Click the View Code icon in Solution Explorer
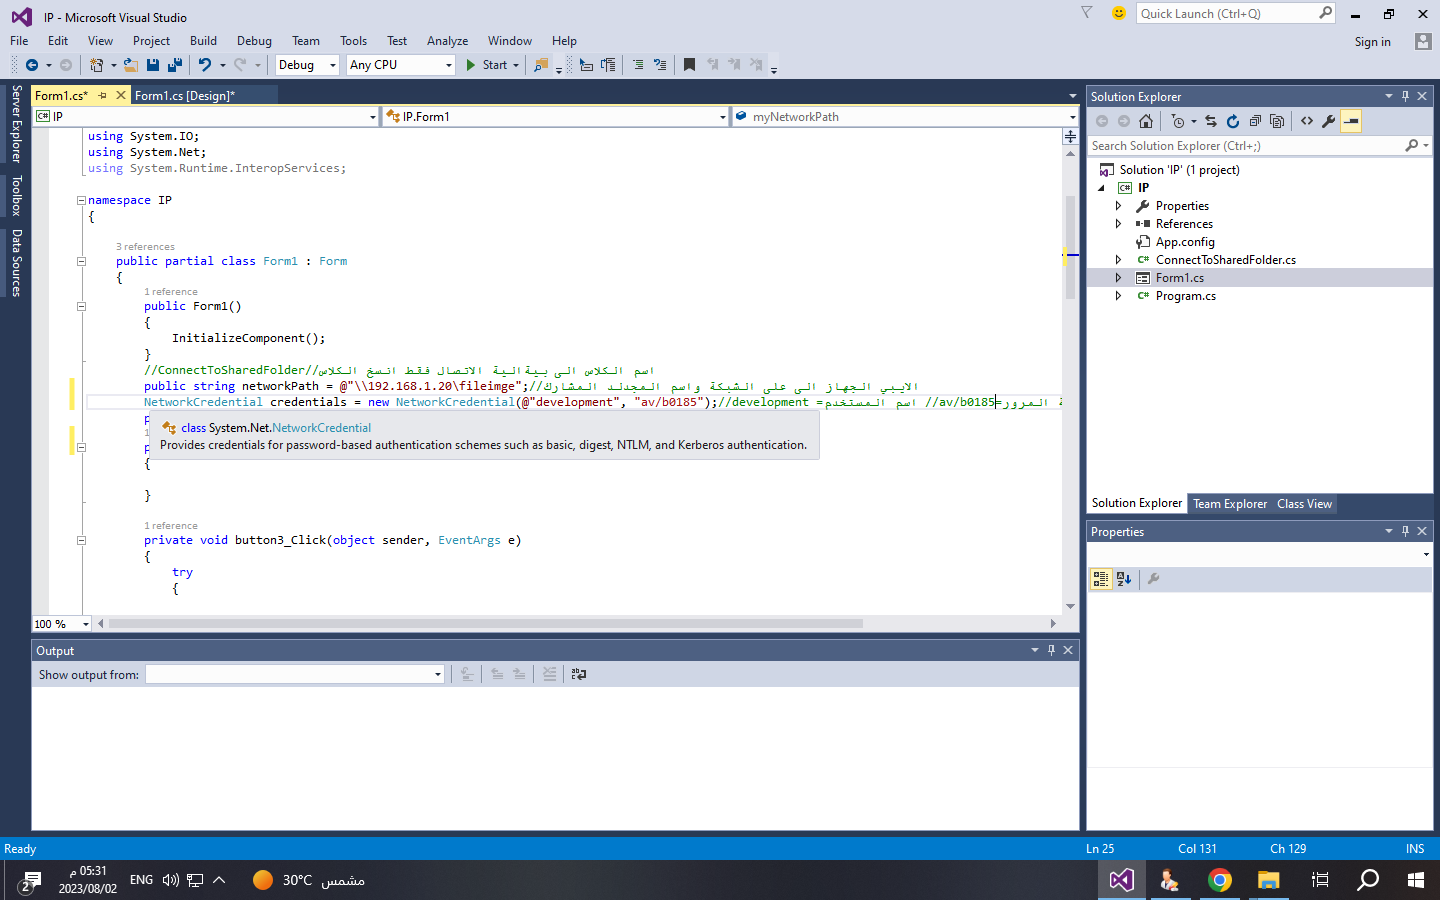Viewport: 1440px width, 900px height. (x=1307, y=121)
